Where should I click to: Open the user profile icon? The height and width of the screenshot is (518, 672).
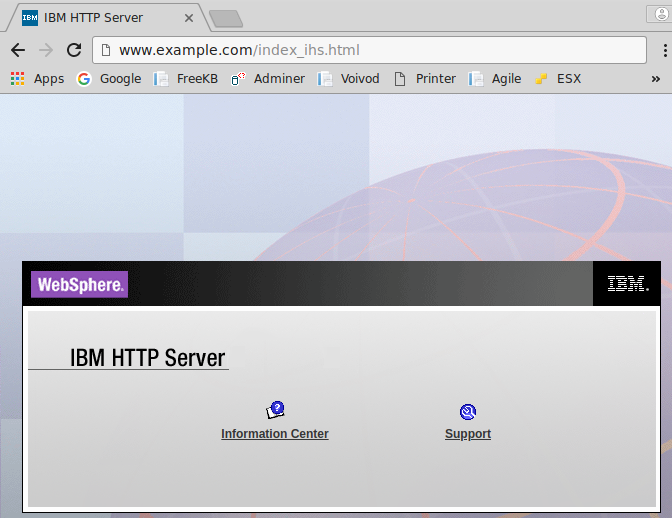[x=661, y=14]
